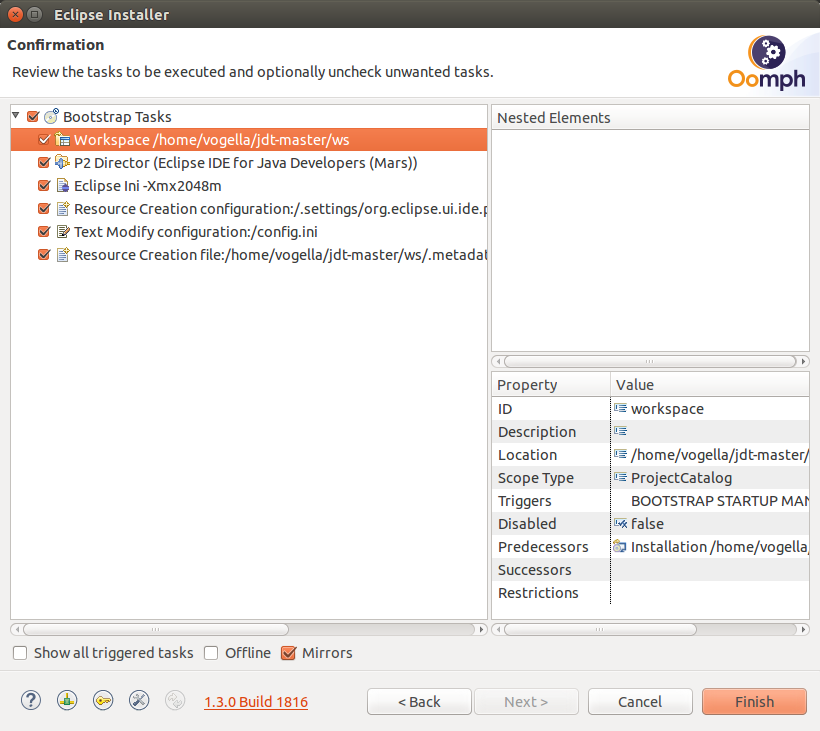This screenshot has width=820, height=731.
Task: Click the task tree horizontal scrollbar thumb
Action: [156, 629]
